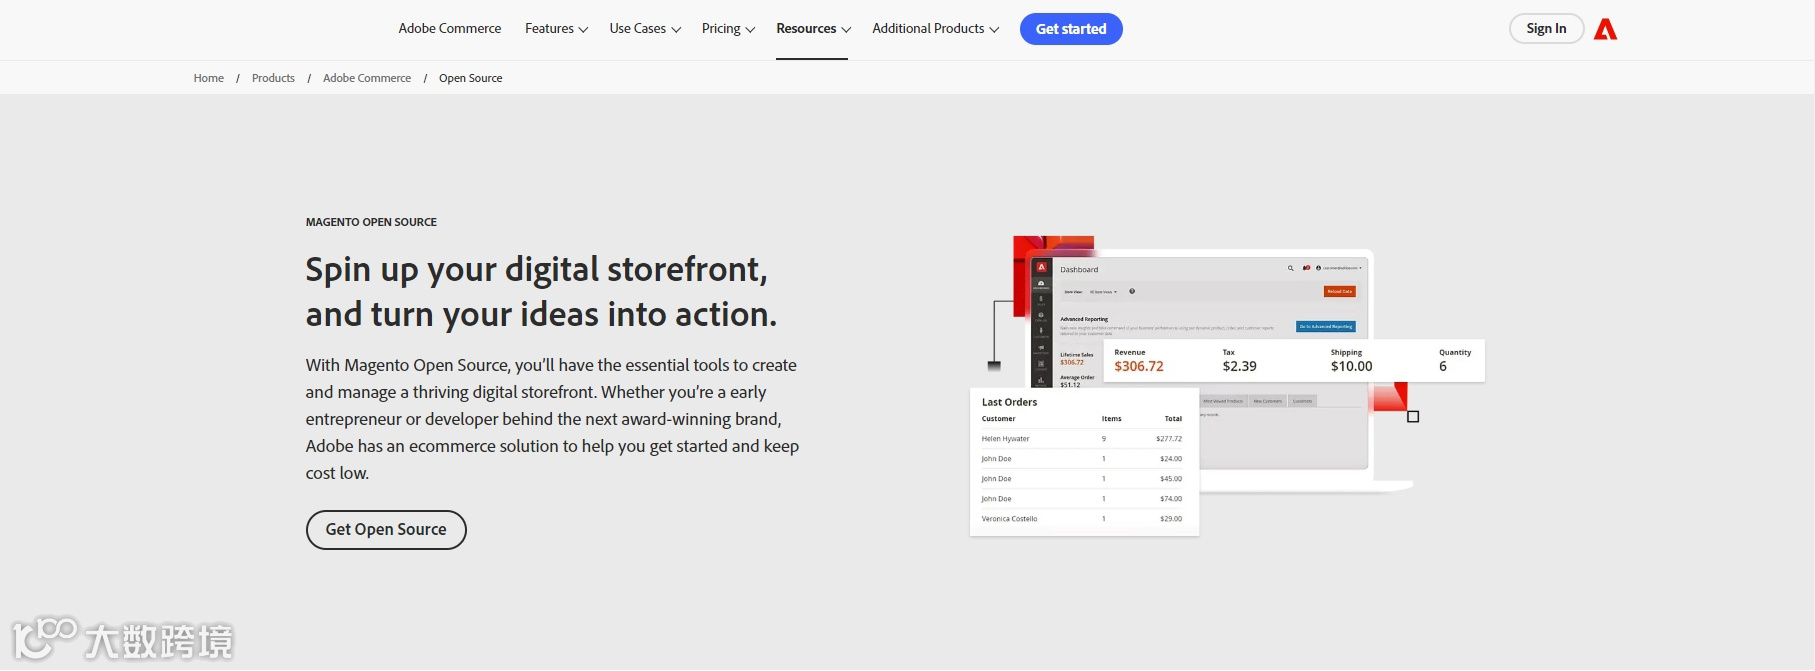Viewport: 1815px width, 671px height.
Task: Click the Revenue value $306.72
Action: (1139, 367)
